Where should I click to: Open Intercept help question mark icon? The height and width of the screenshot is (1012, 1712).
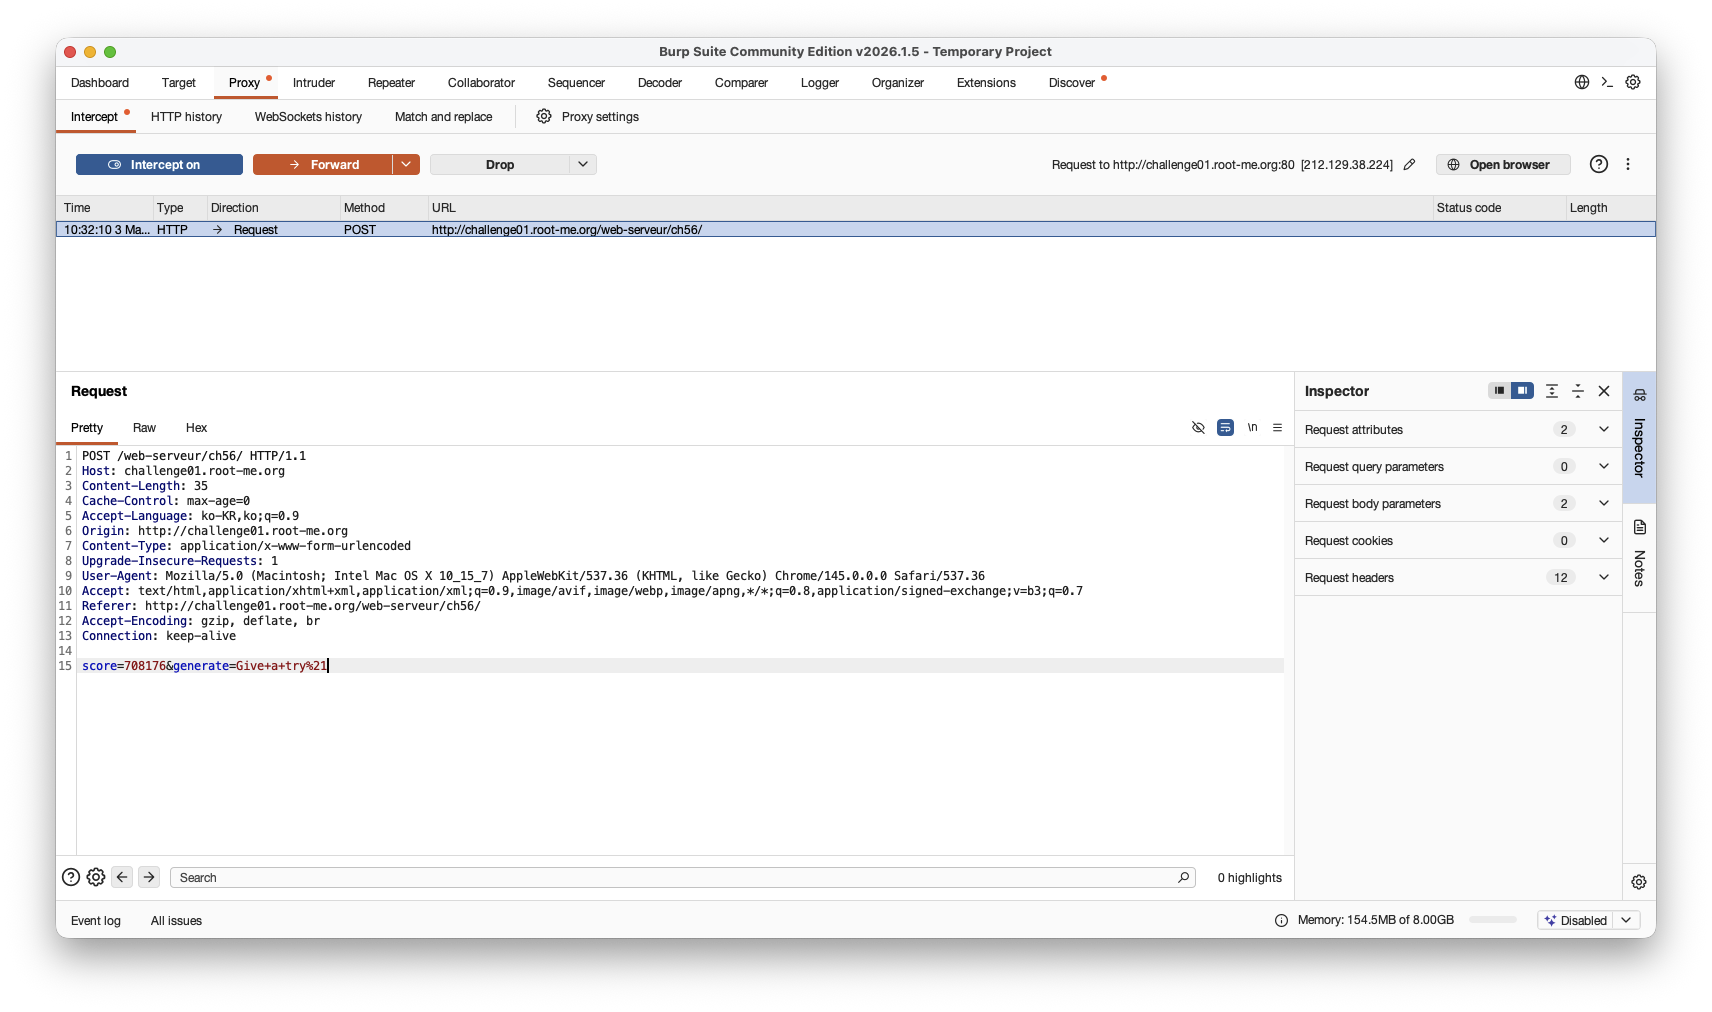1599,164
